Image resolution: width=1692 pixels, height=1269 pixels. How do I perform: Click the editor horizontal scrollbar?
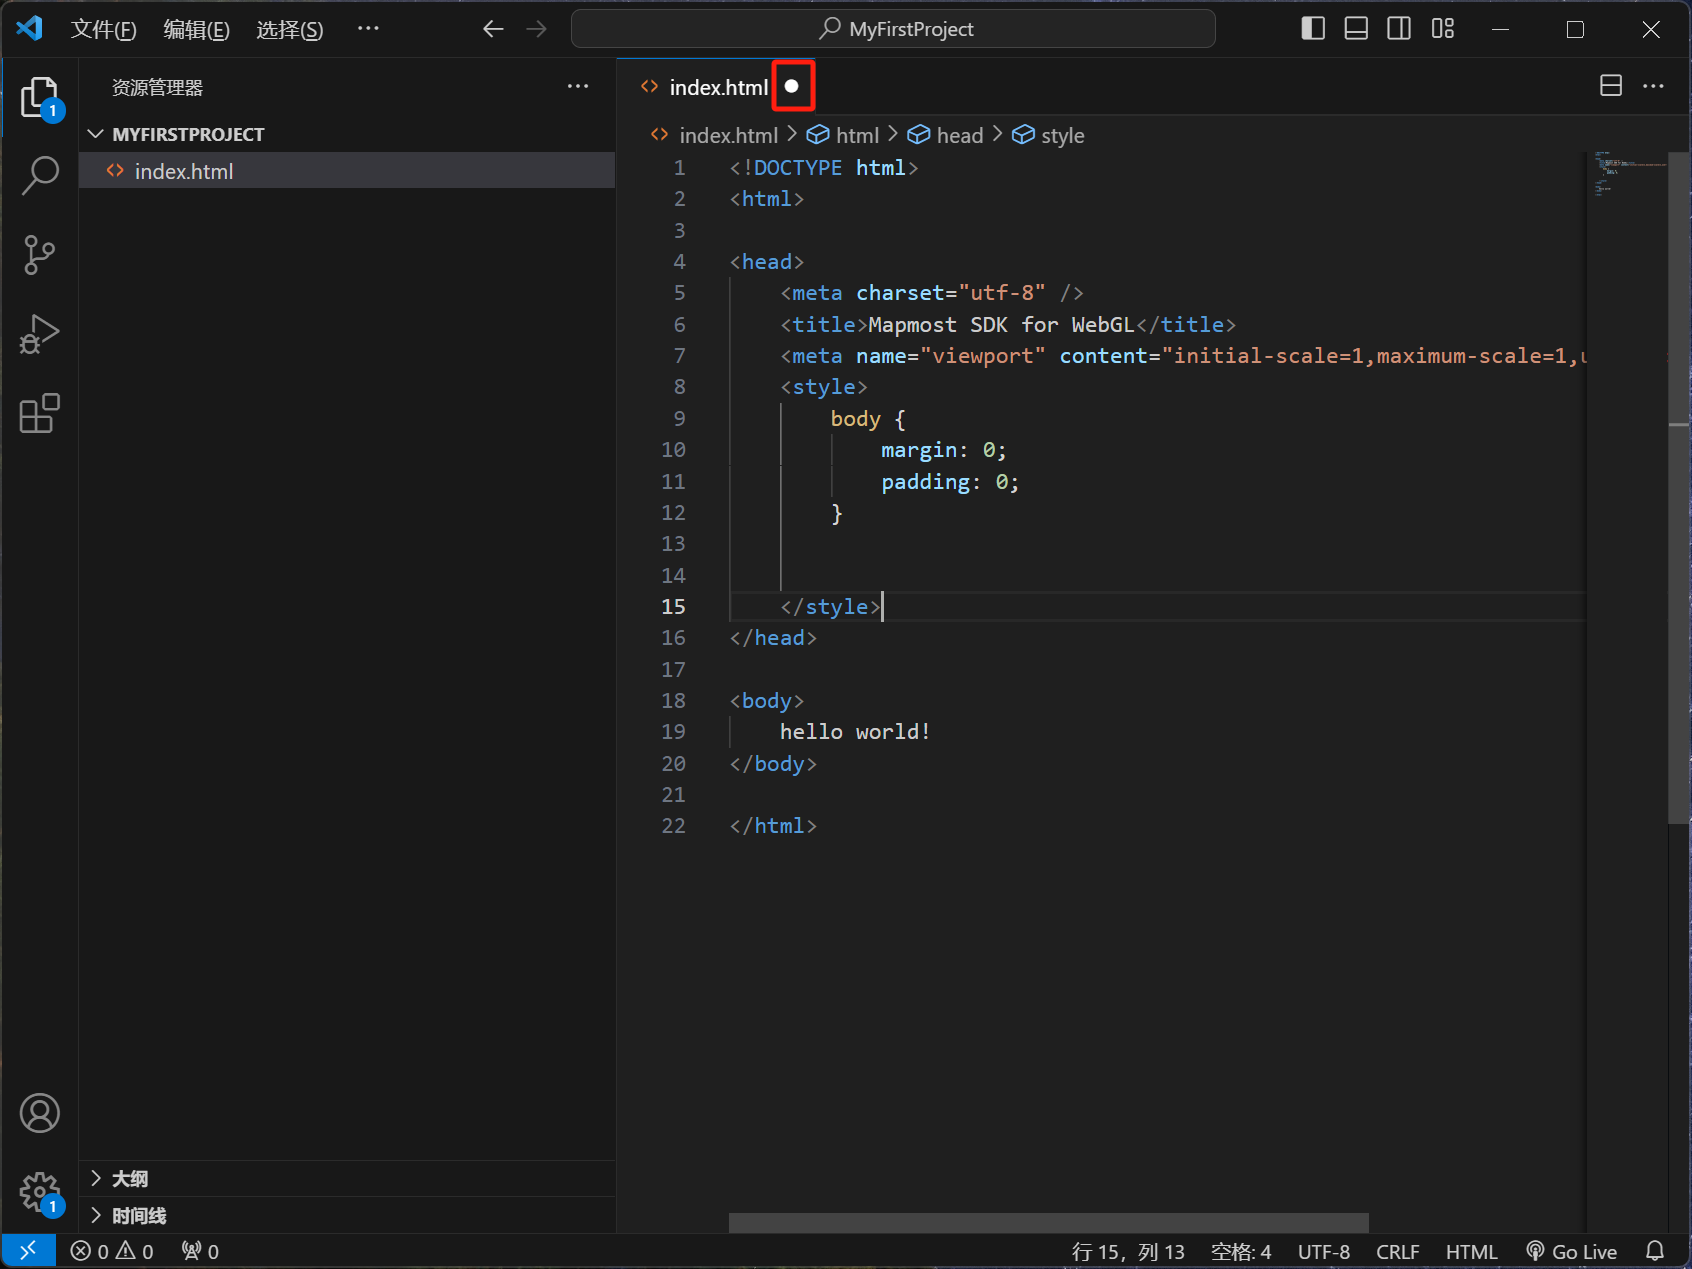pyautogui.click(x=1048, y=1223)
